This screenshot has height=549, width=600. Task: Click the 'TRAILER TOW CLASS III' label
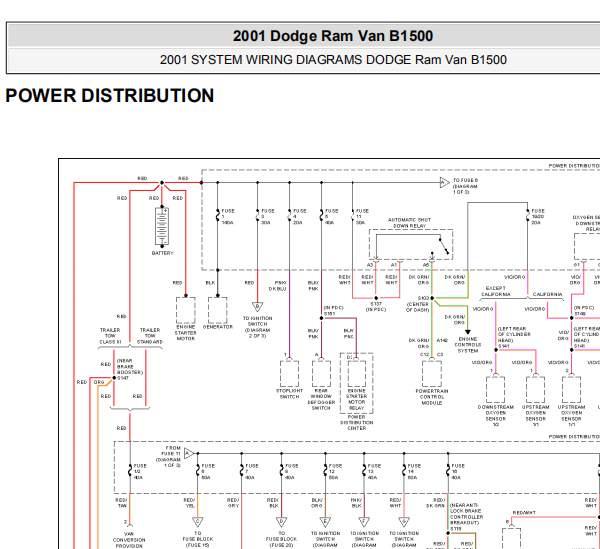click(110, 336)
